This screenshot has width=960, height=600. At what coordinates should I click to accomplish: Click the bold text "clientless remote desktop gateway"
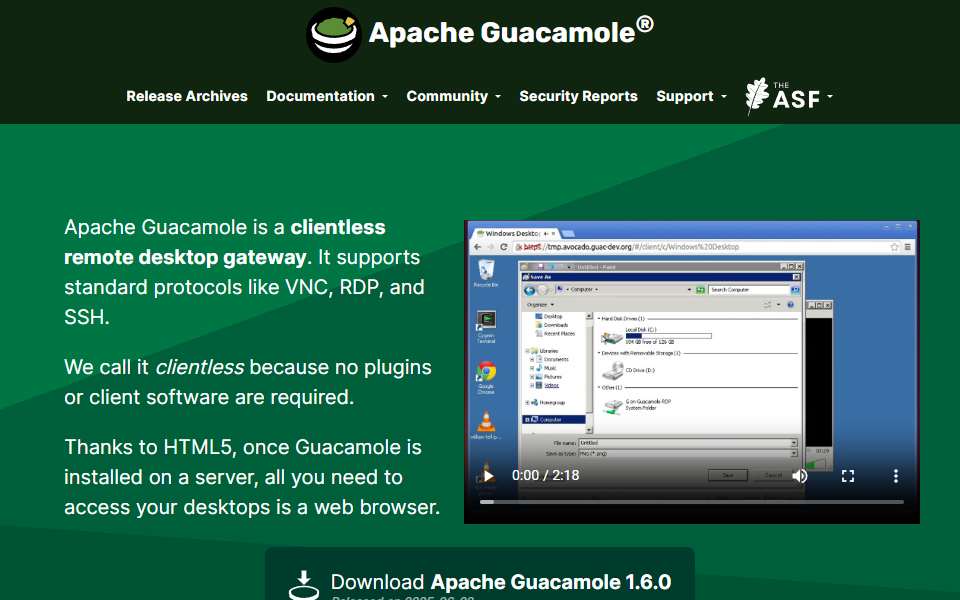(x=225, y=242)
